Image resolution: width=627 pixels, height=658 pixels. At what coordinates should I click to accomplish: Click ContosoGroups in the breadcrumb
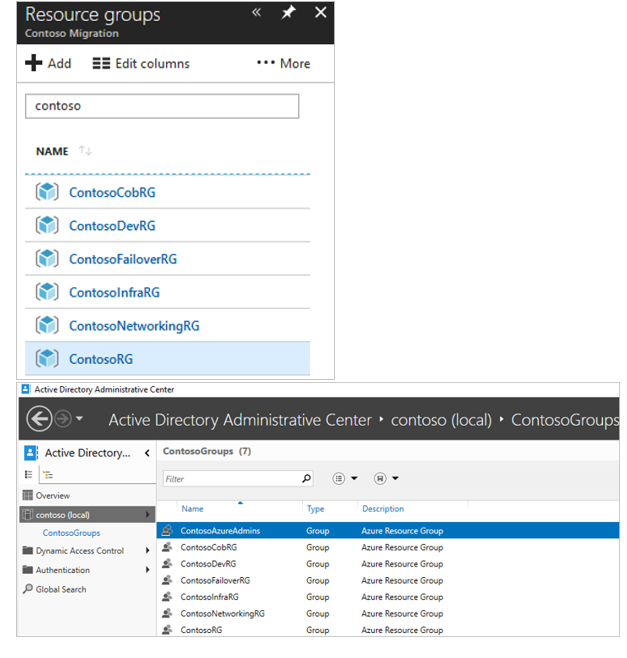[x=565, y=420]
